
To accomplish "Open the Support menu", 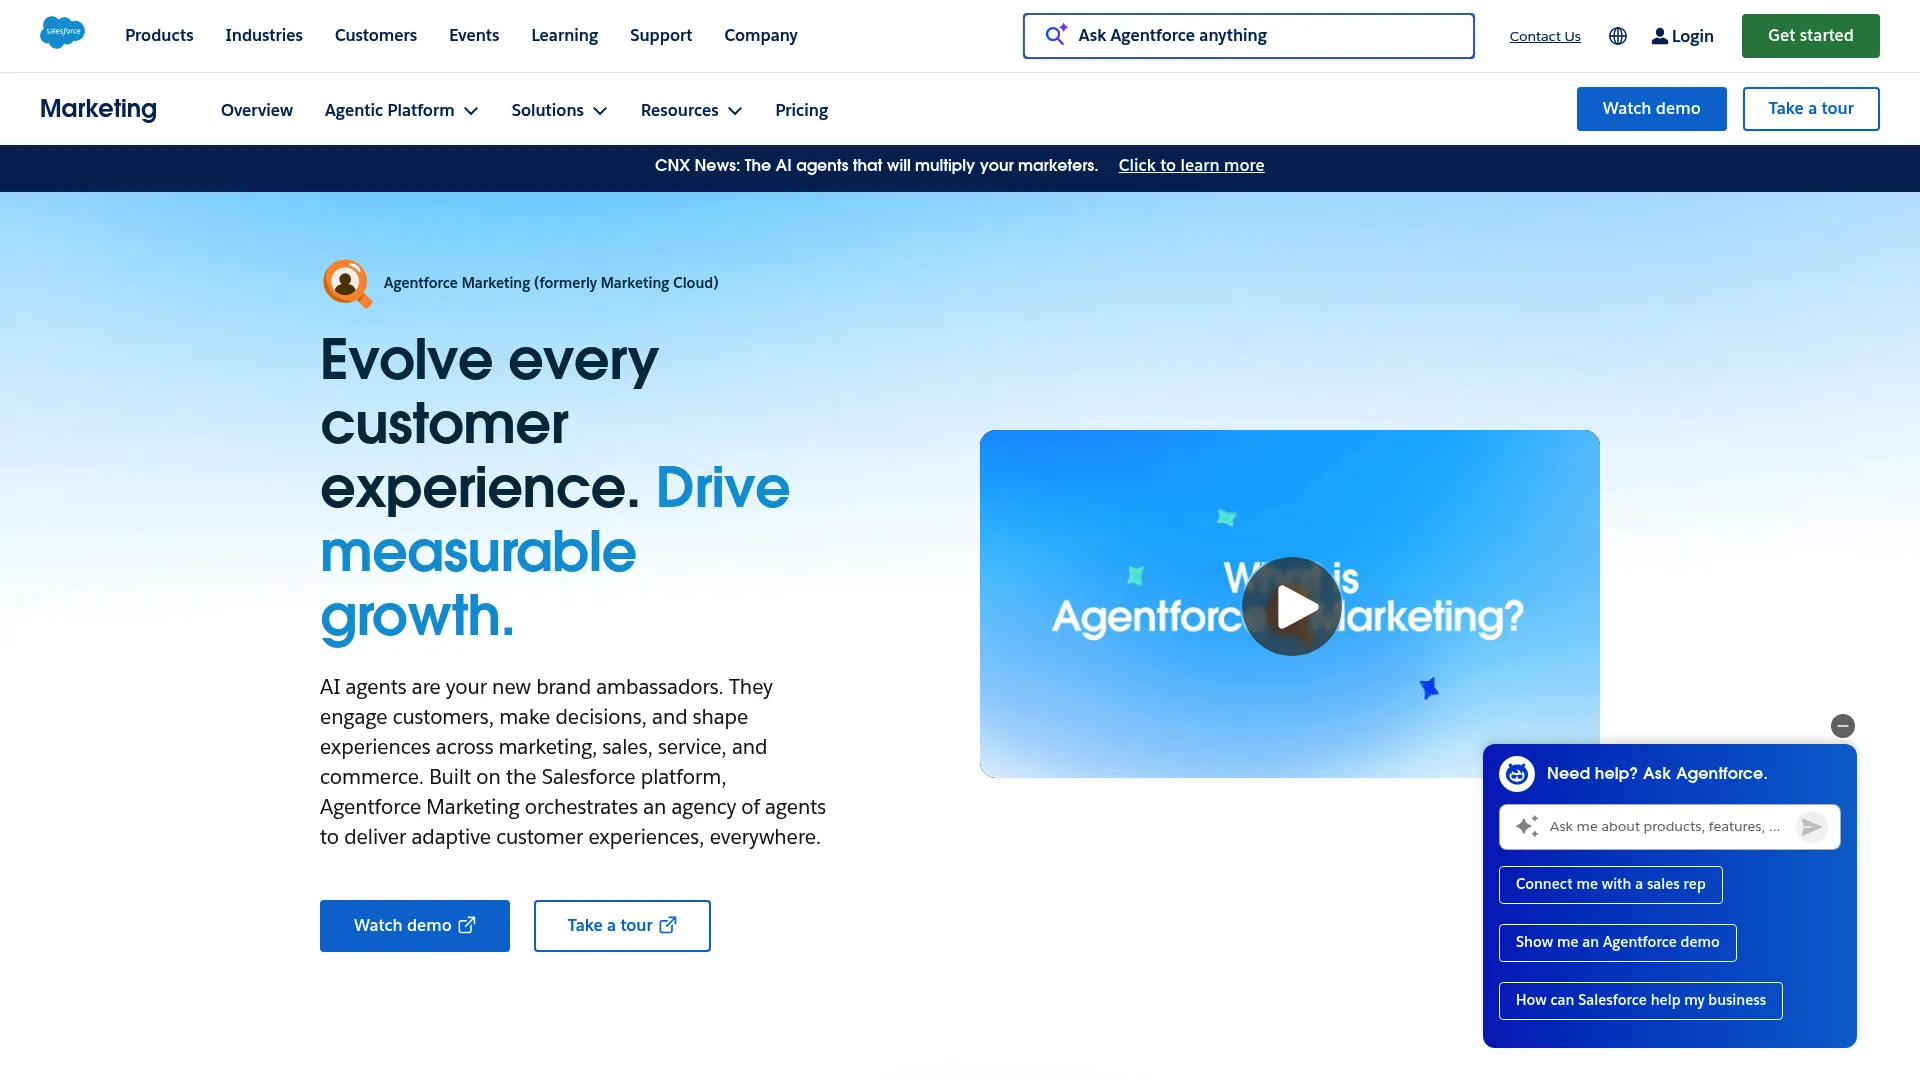I will coord(661,35).
